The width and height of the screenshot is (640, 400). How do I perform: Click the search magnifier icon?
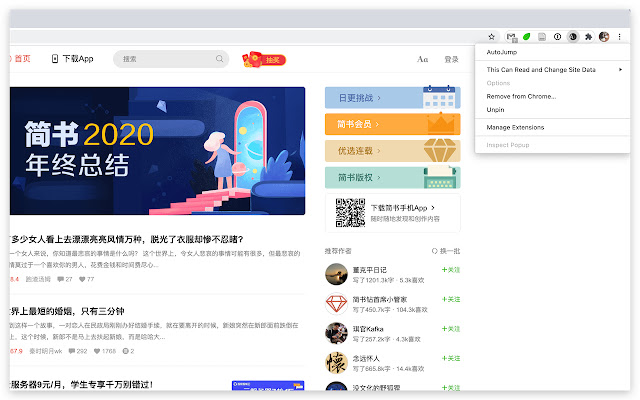(220, 59)
